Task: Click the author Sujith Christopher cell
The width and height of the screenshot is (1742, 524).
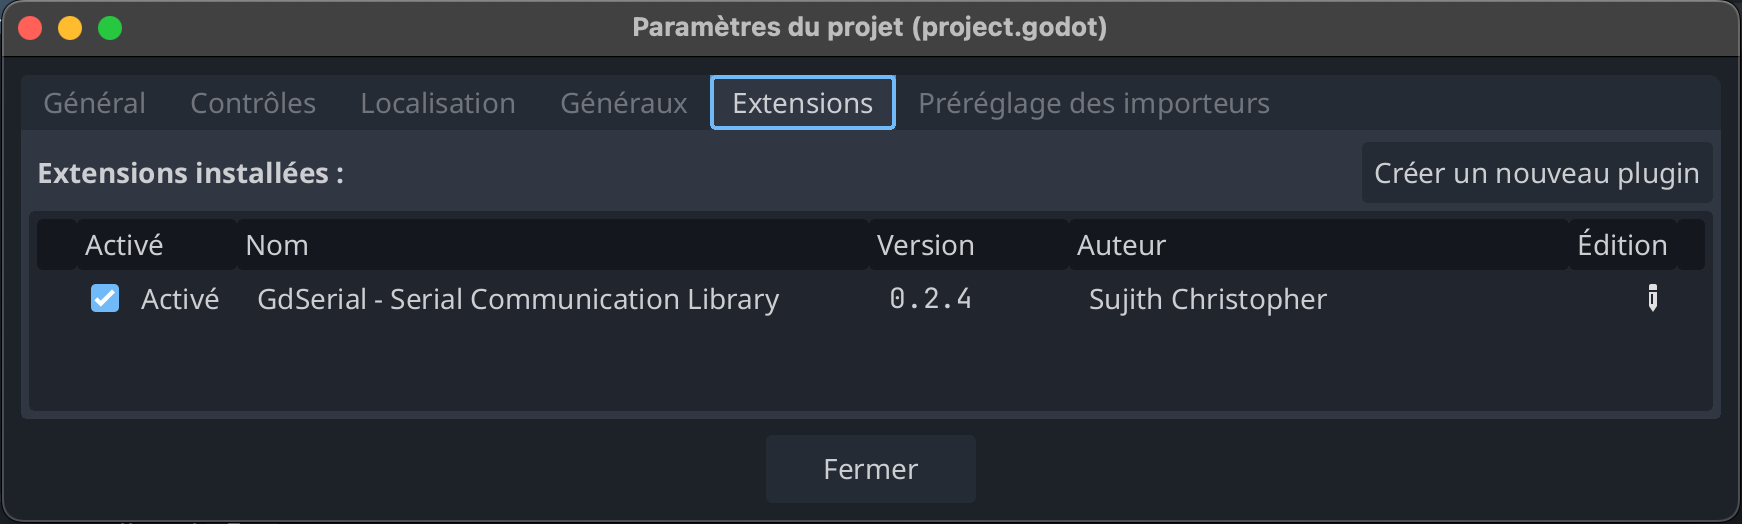Action: tap(1207, 299)
